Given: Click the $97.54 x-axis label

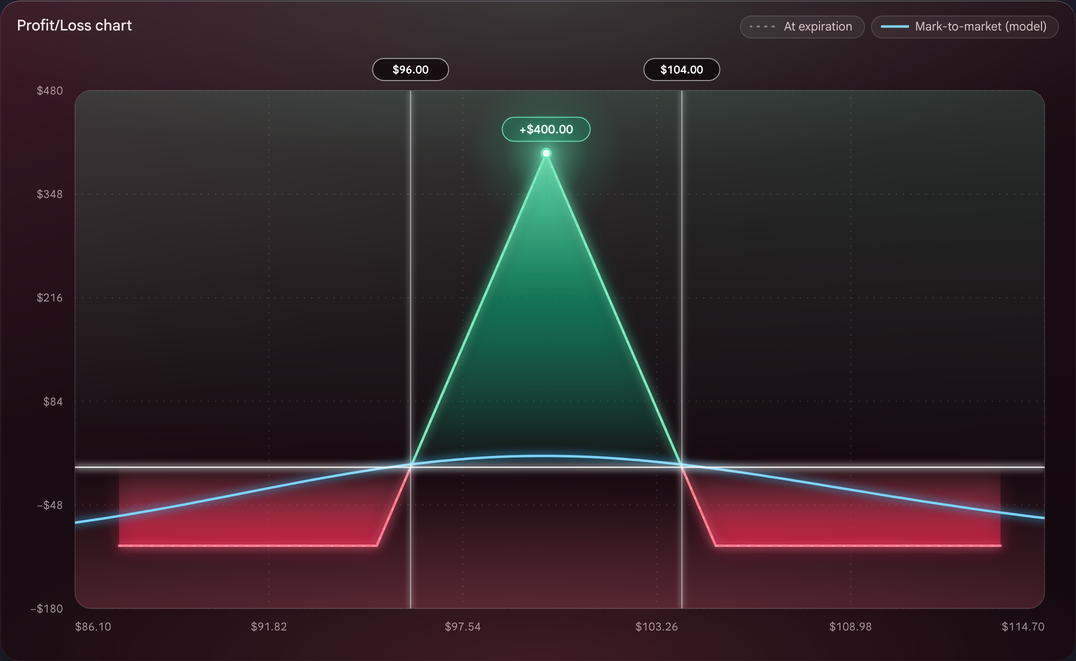Looking at the screenshot, I should pos(463,627).
